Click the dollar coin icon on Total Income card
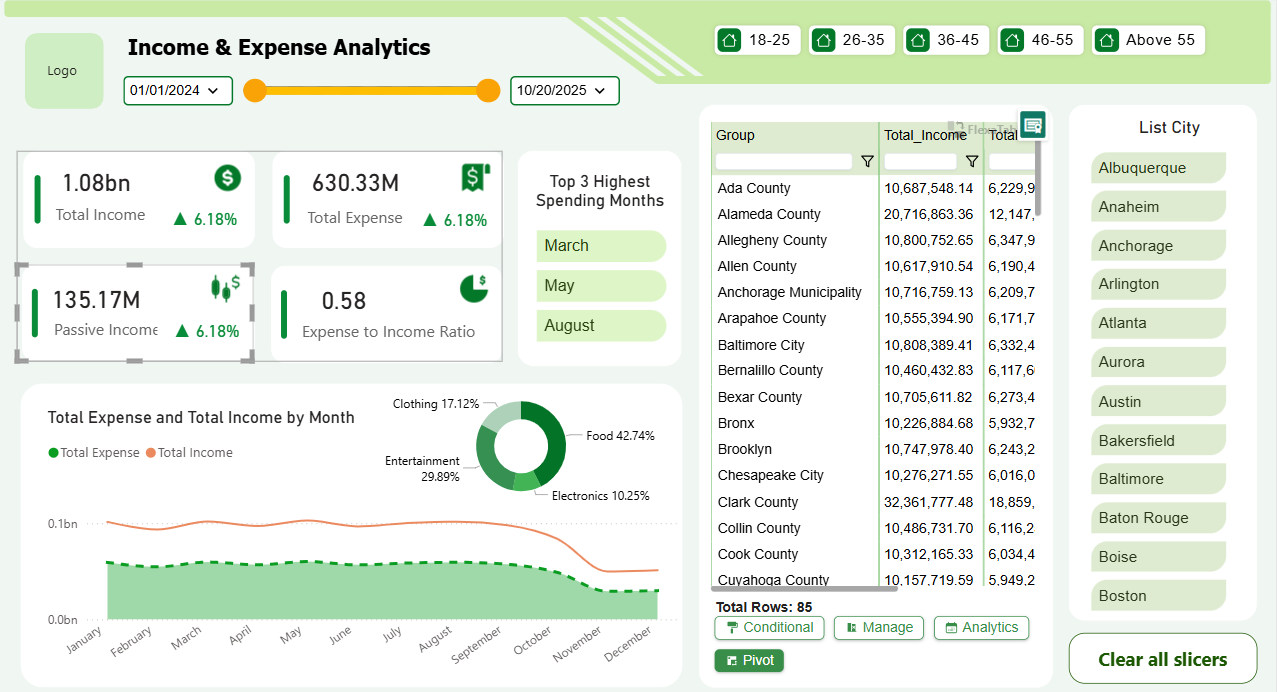 228,178
